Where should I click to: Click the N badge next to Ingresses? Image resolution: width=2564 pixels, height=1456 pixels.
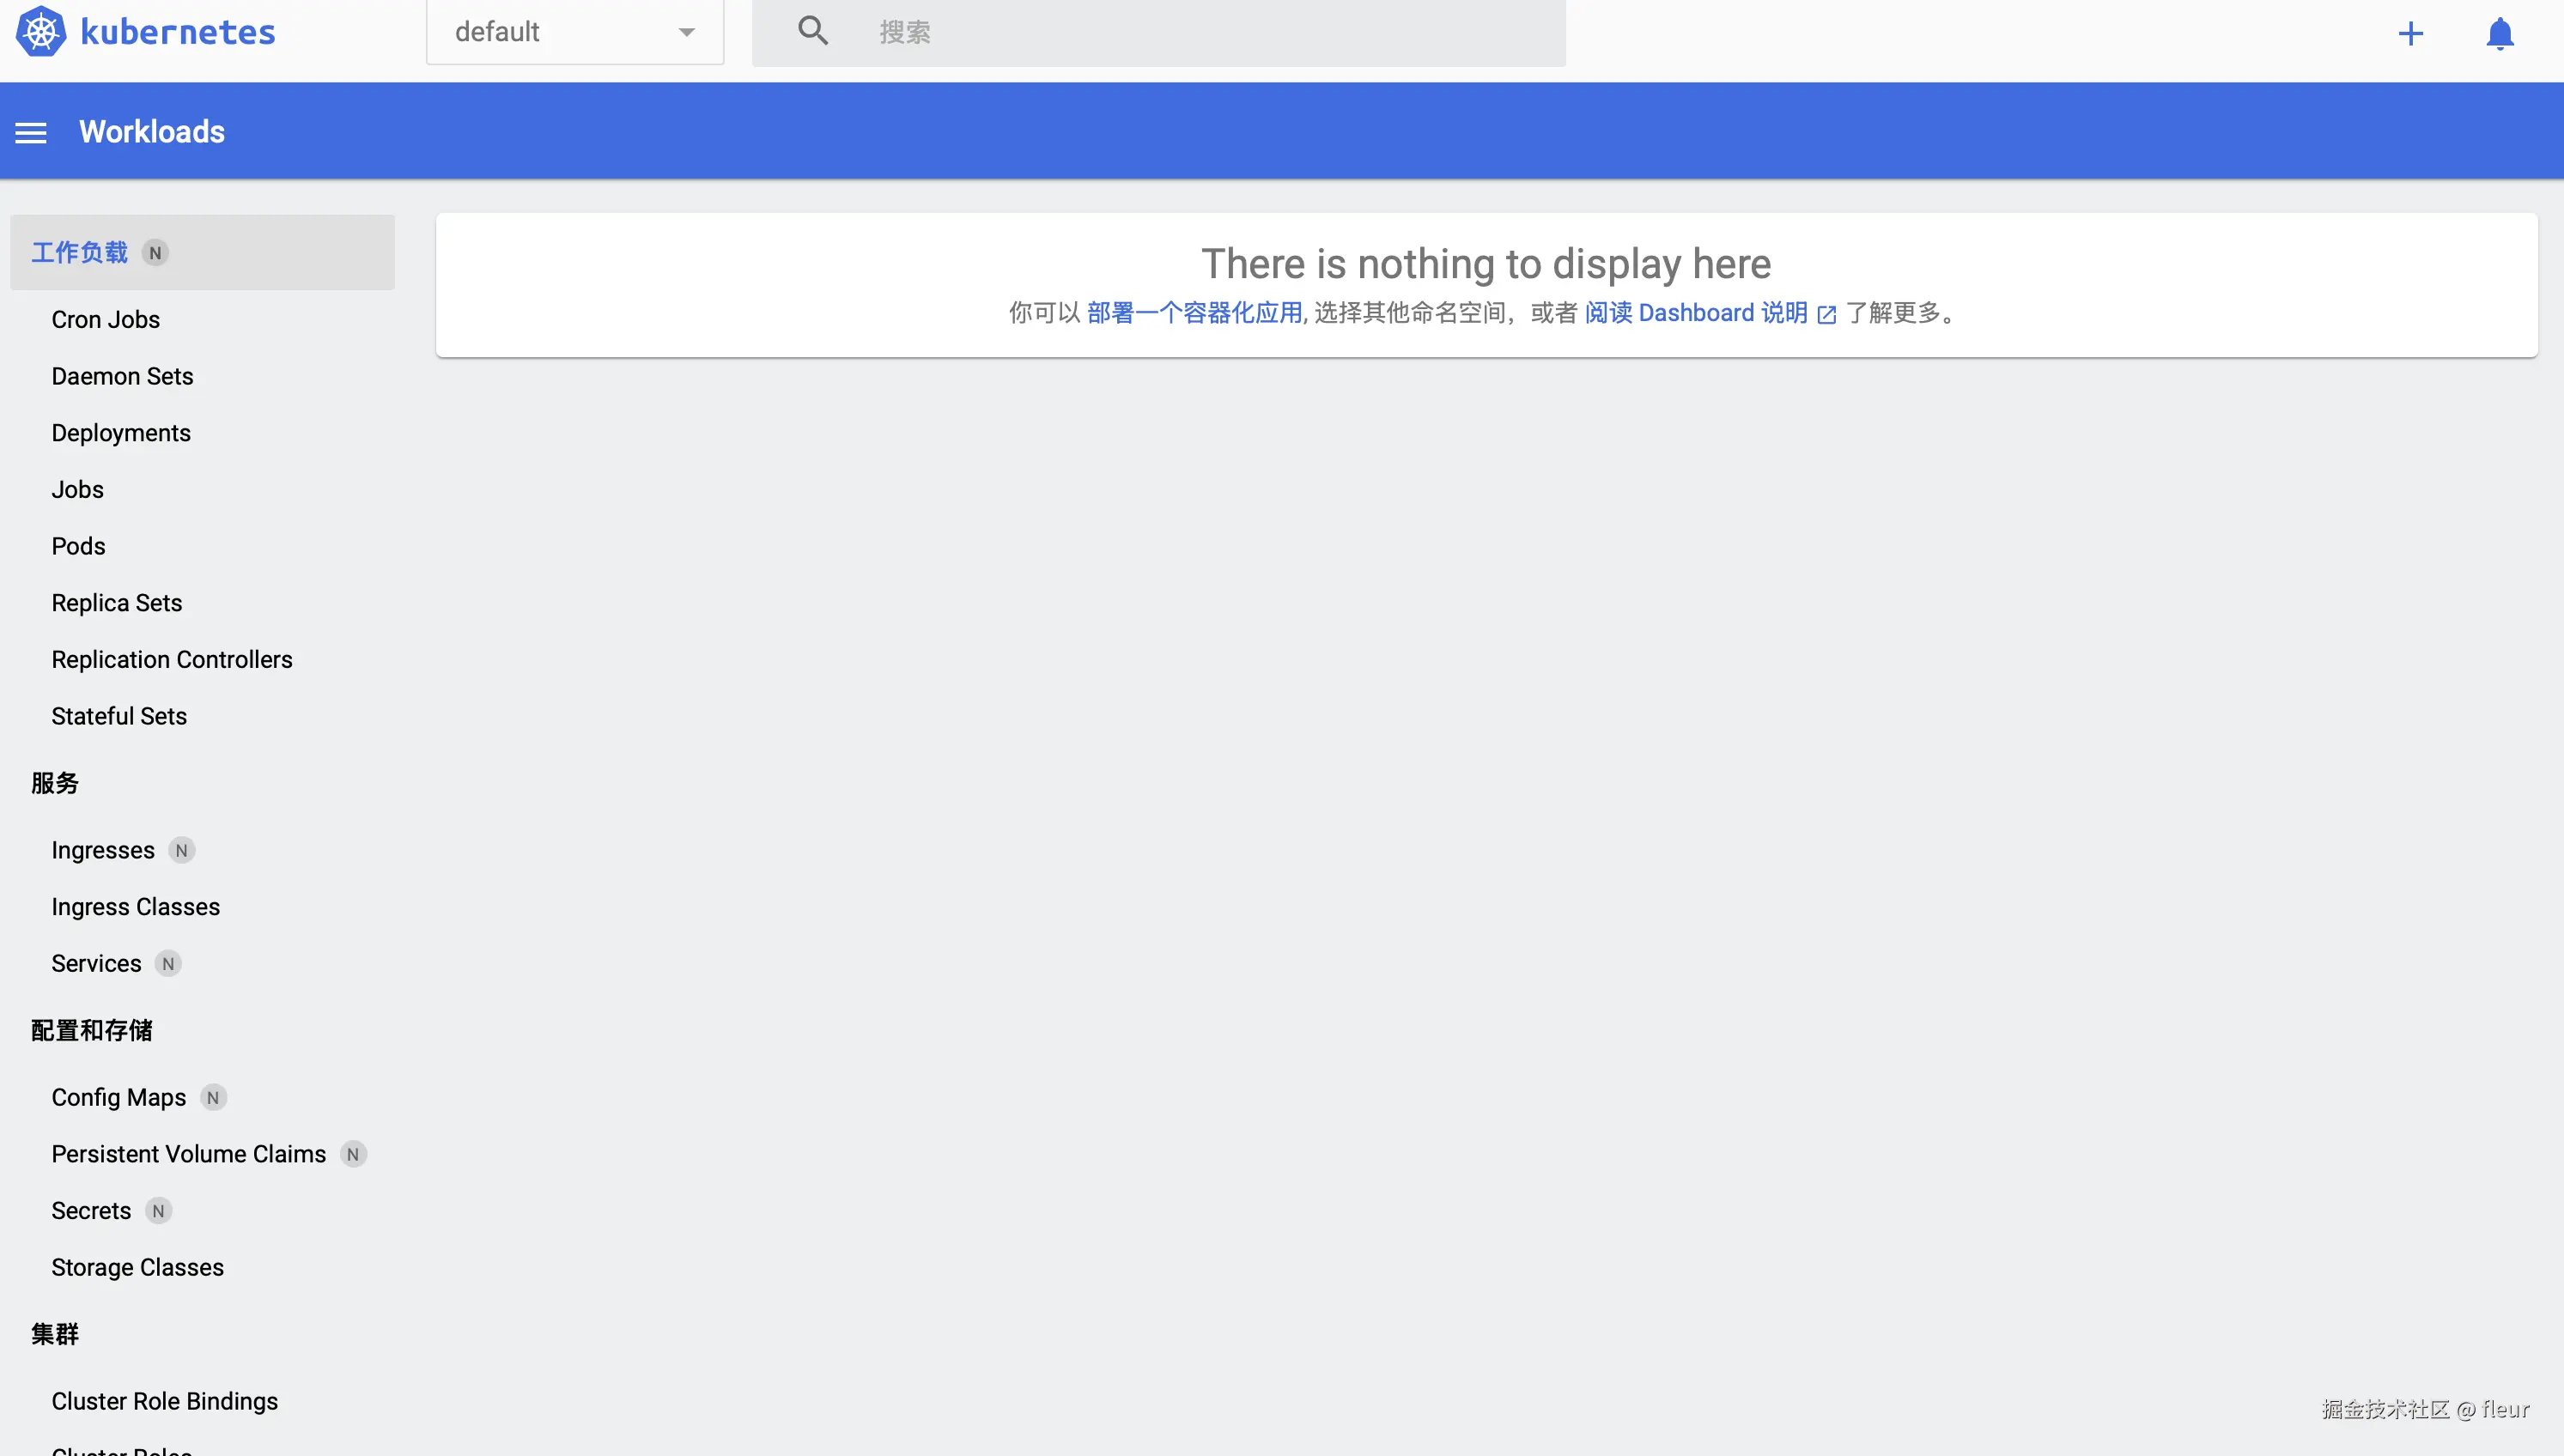pyautogui.click(x=181, y=850)
